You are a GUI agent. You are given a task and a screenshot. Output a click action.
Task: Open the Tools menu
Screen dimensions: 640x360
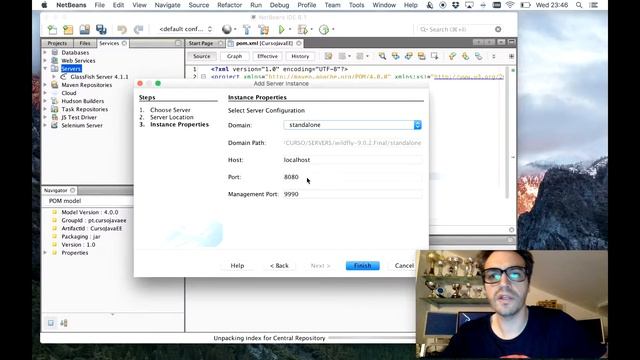(356, 5)
